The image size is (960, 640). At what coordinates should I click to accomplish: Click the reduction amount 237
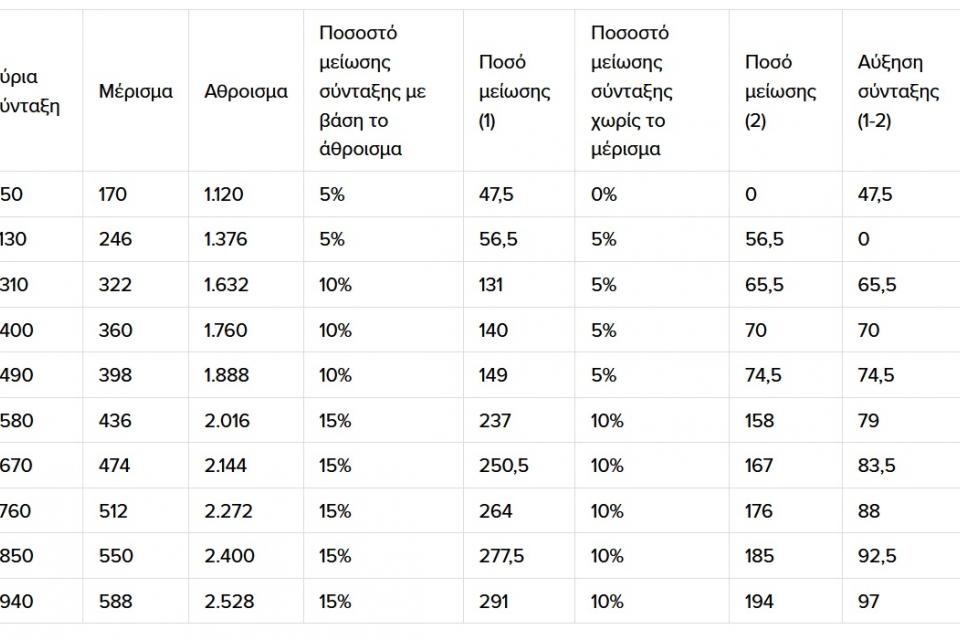tap(495, 421)
